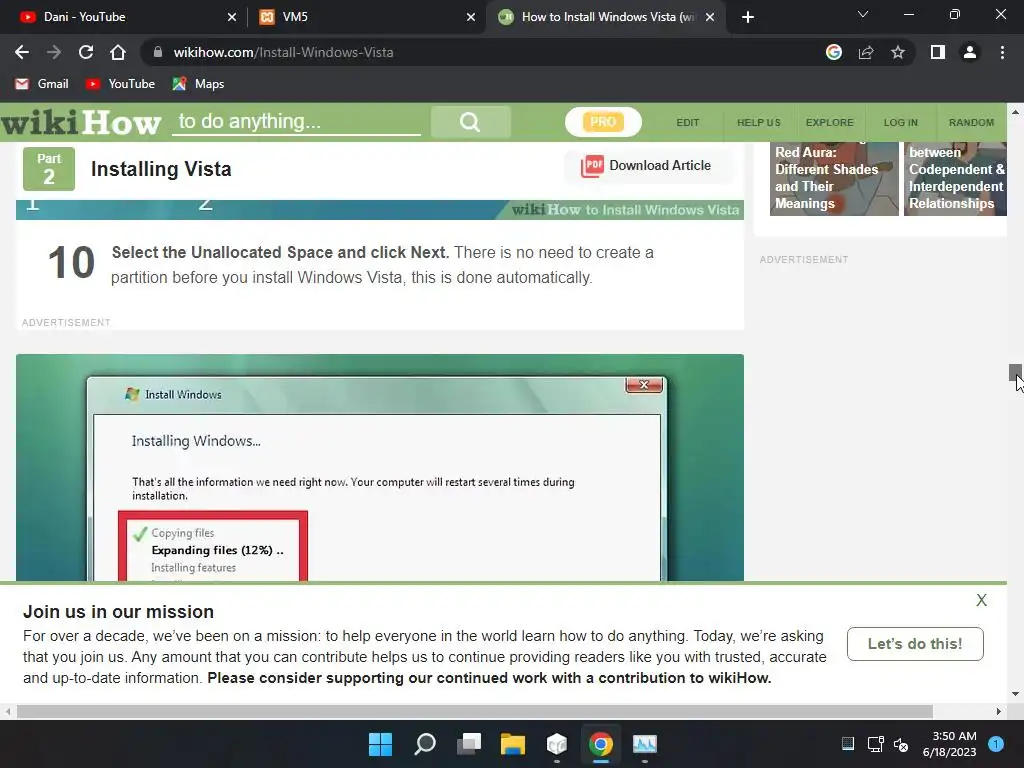Click the scroll down arrow
The height and width of the screenshot is (768, 1024).
click(x=1016, y=694)
